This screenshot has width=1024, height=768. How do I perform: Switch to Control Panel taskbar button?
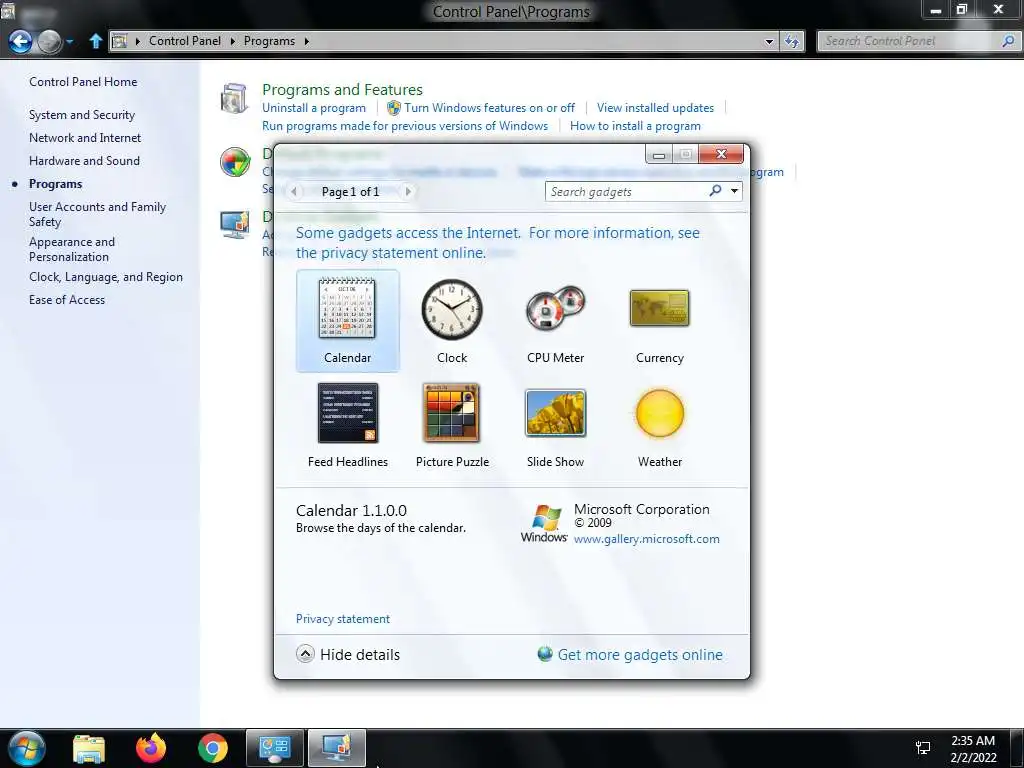pyautogui.click(x=274, y=748)
